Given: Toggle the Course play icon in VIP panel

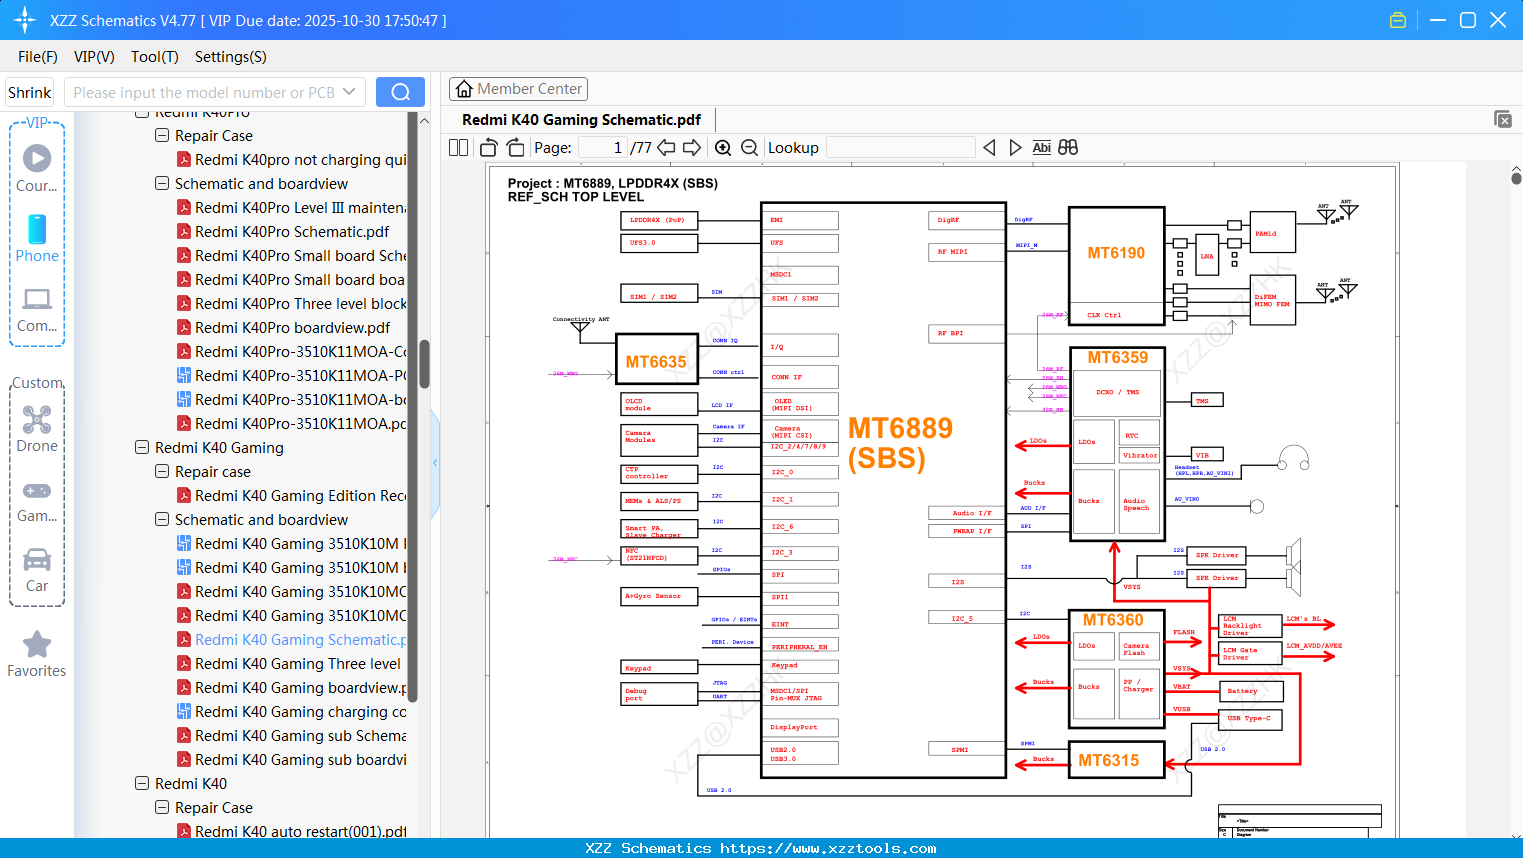Looking at the screenshot, I should tap(37, 156).
